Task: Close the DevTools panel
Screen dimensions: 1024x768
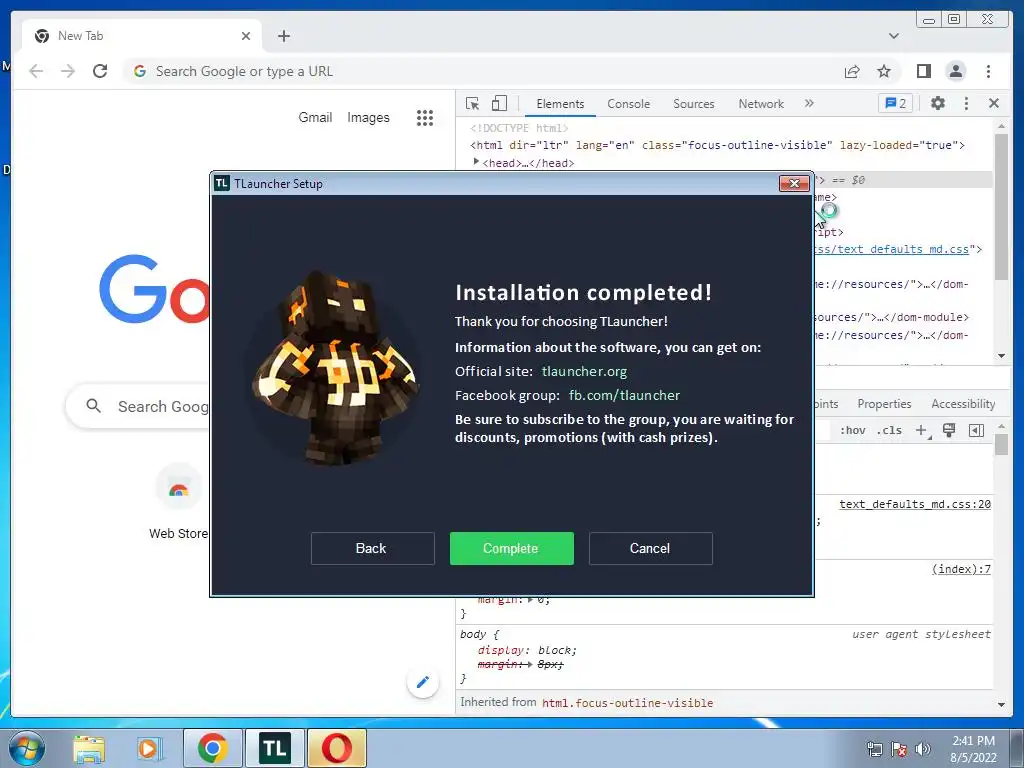Action: tap(994, 103)
